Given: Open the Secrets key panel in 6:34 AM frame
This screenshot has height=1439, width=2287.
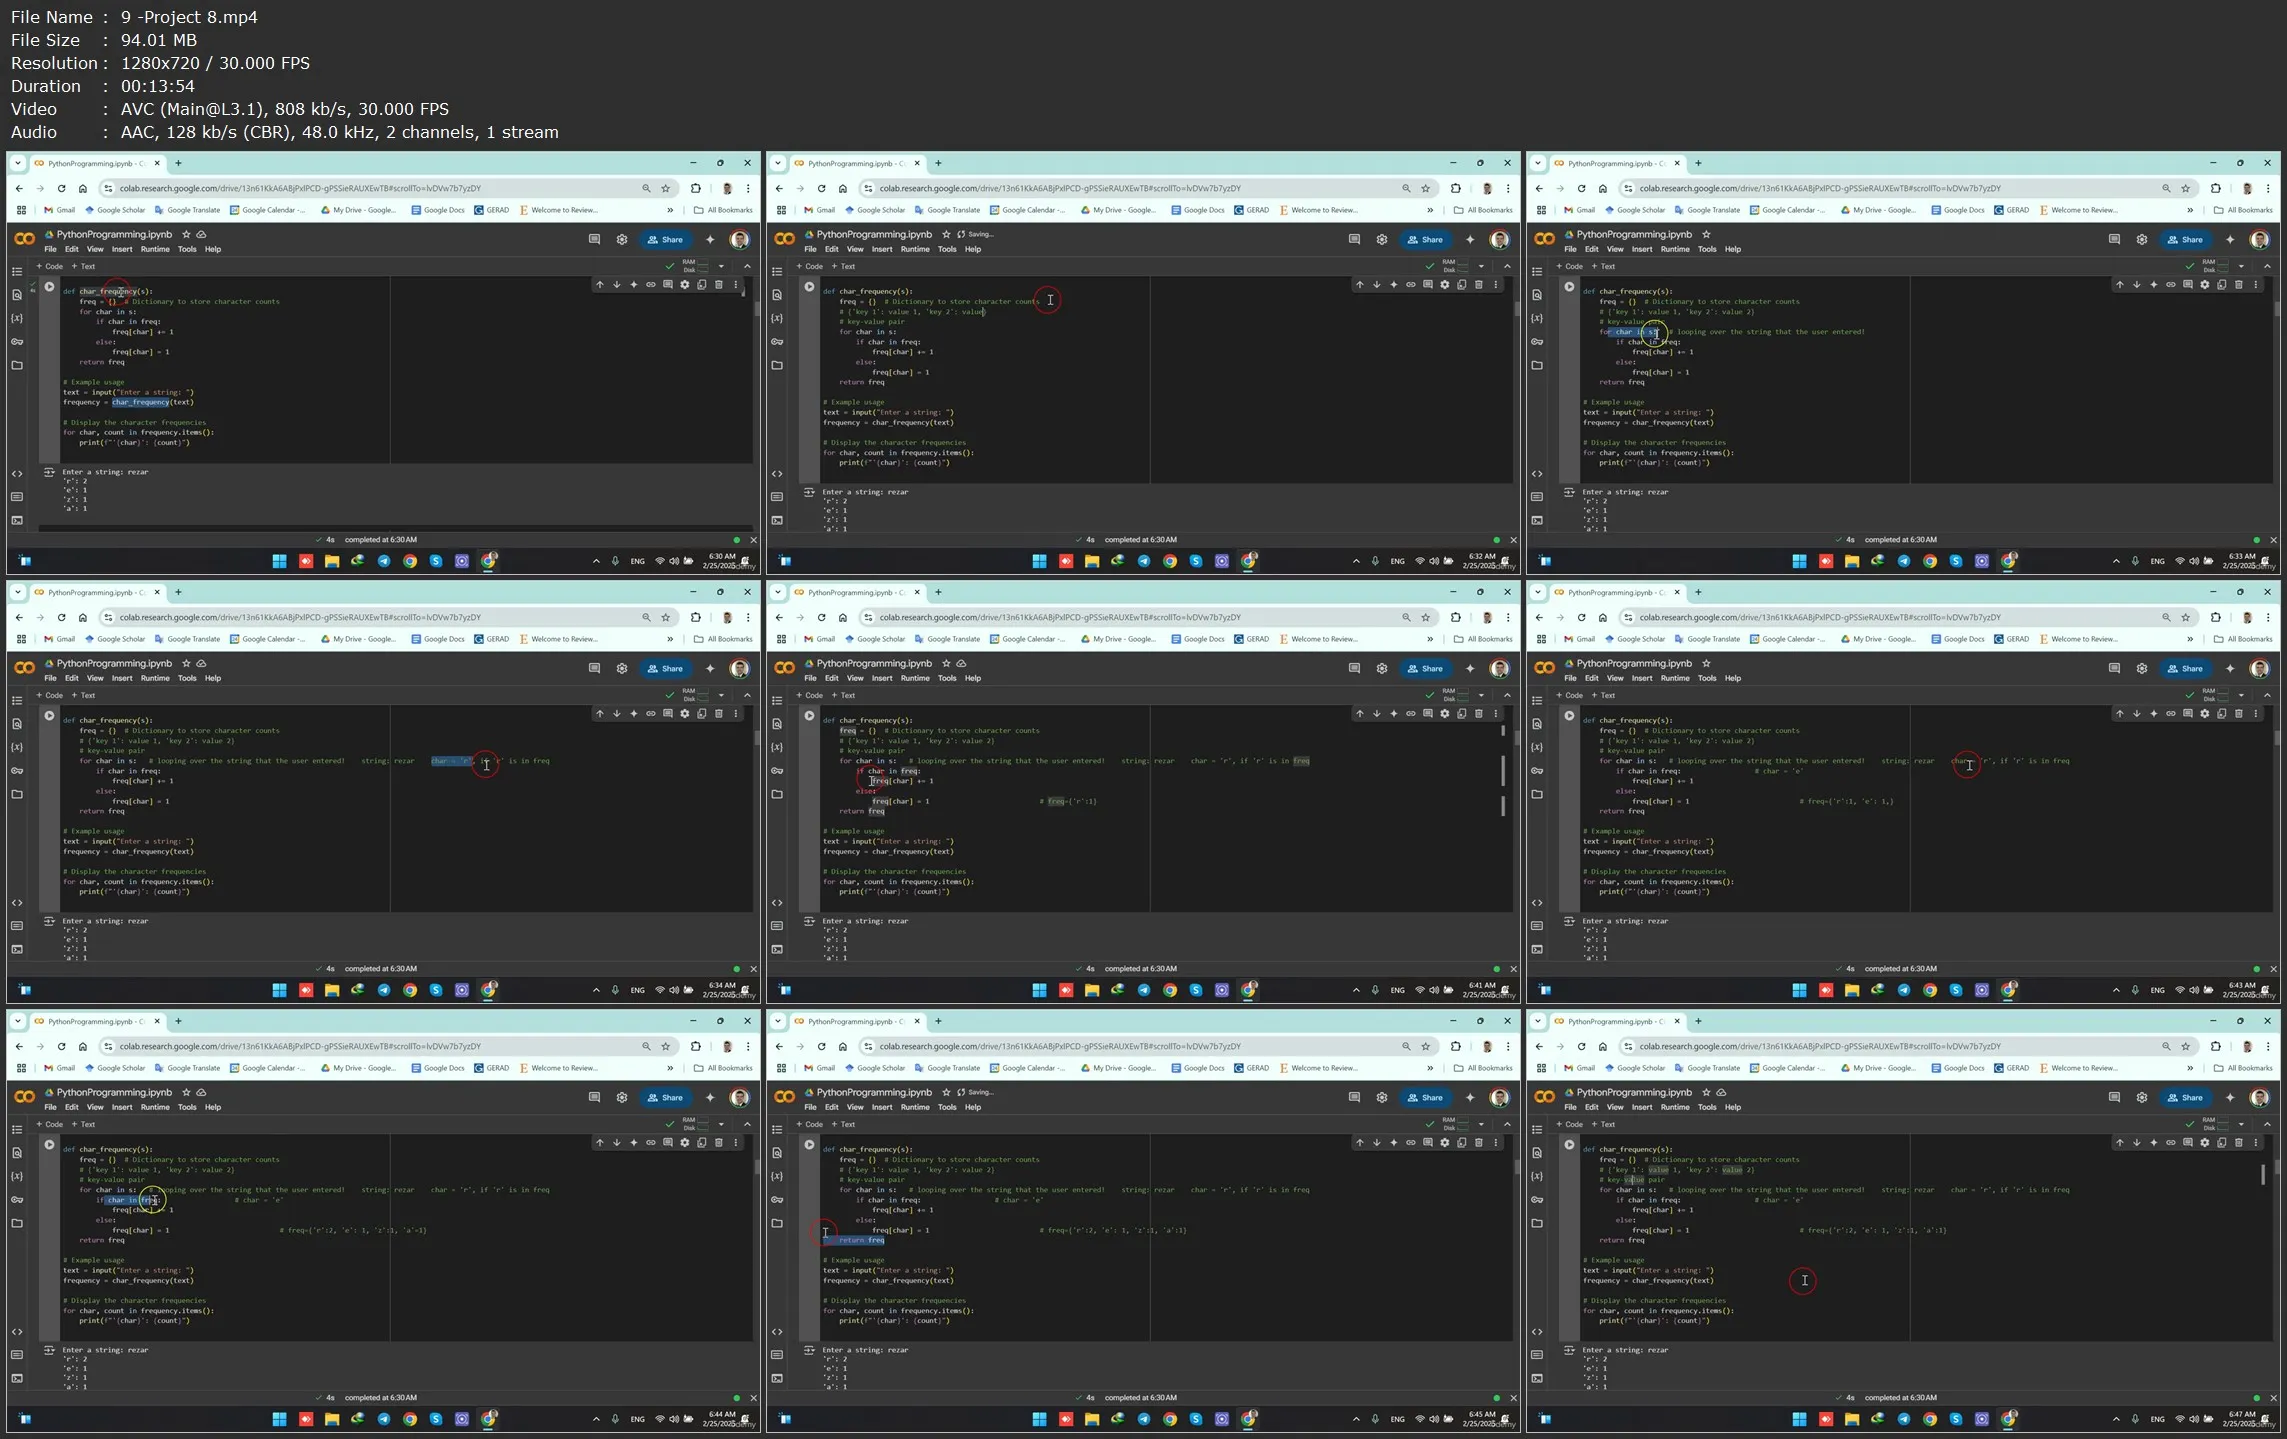Looking at the screenshot, I should [17, 770].
